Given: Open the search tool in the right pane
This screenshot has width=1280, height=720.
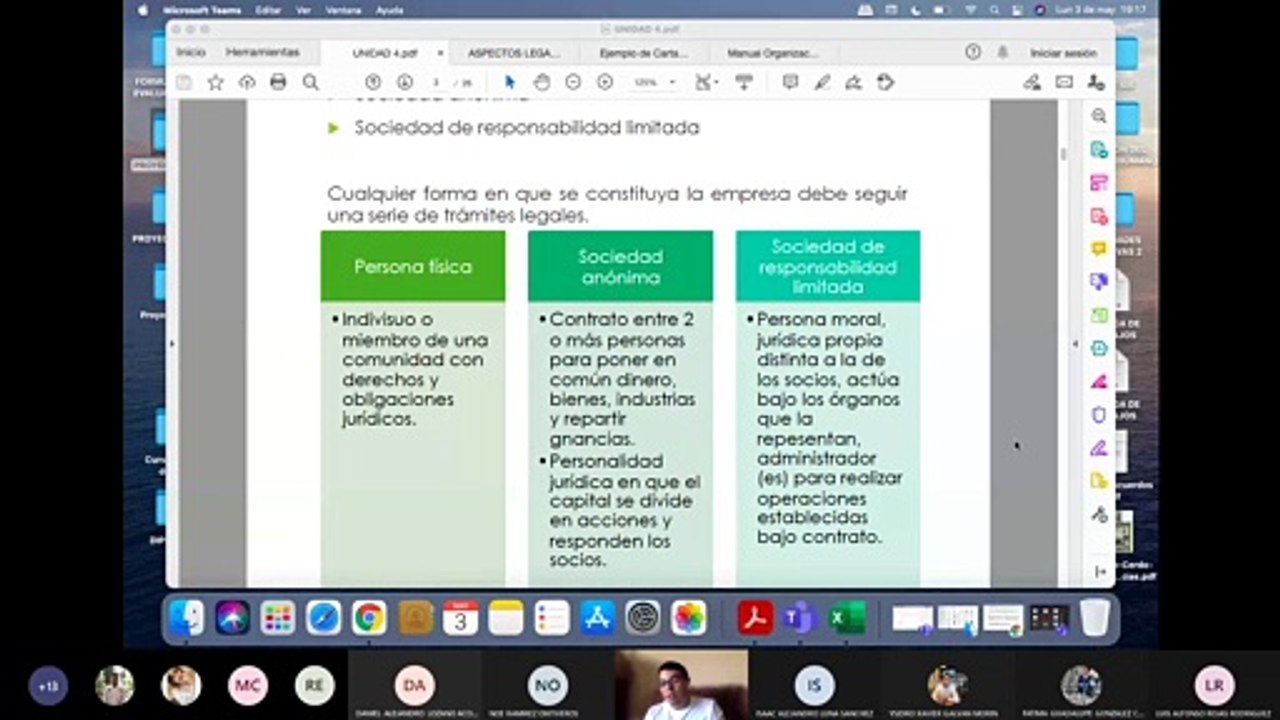Looking at the screenshot, I should (x=1099, y=116).
